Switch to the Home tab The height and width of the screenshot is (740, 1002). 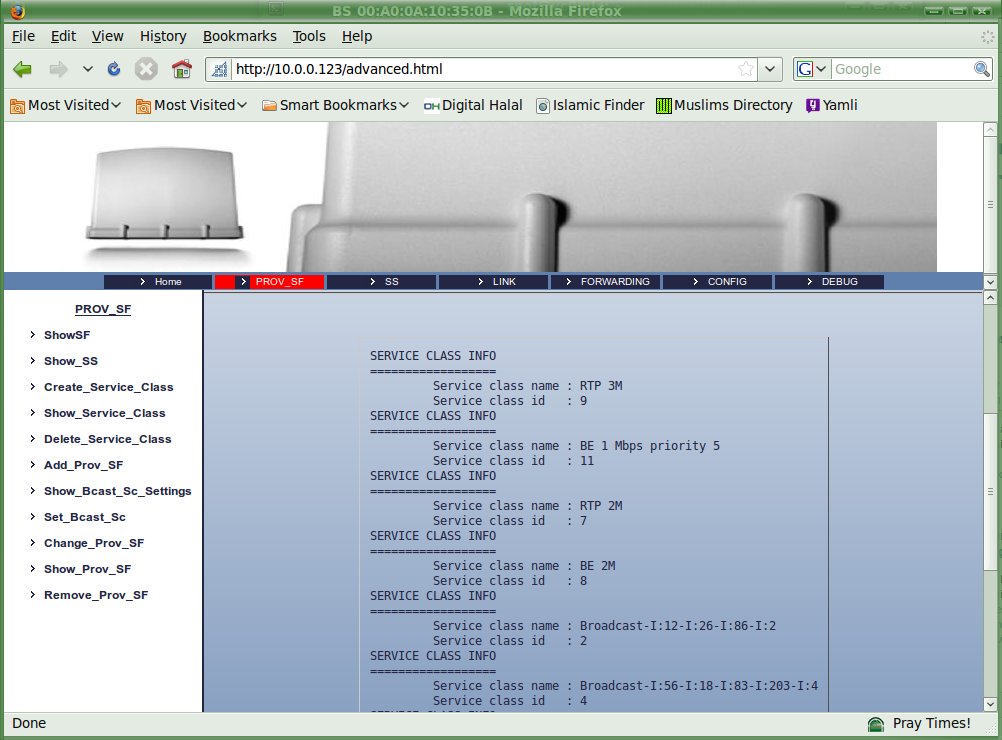pos(158,282)
